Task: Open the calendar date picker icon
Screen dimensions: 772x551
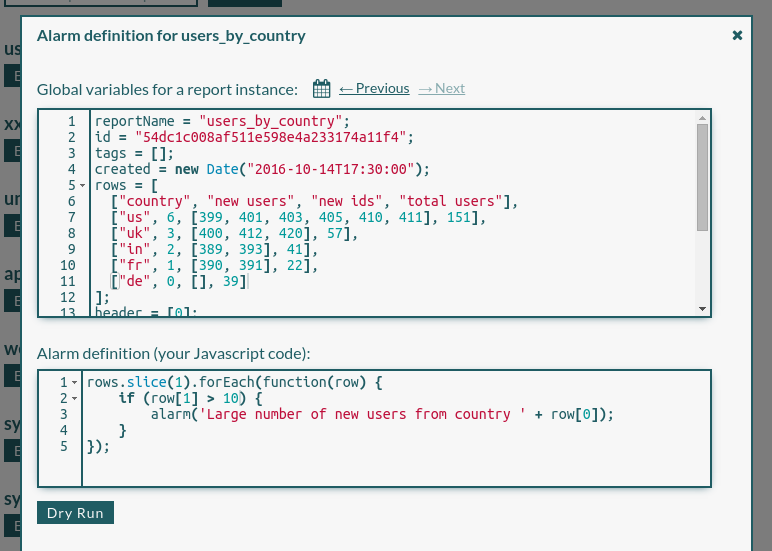Action: pos(322,89)
